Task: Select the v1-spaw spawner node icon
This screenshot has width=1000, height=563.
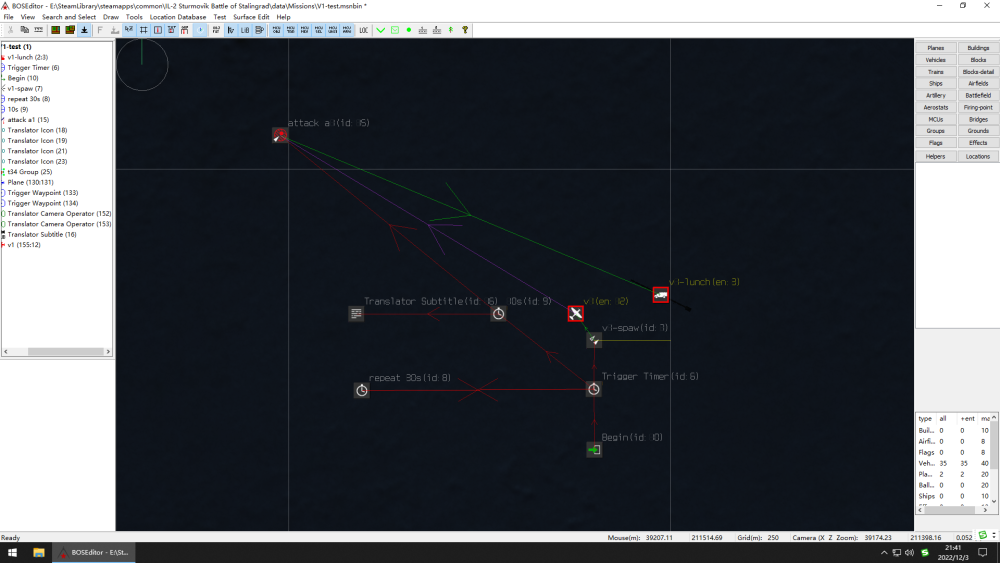Action: point(594,340)
